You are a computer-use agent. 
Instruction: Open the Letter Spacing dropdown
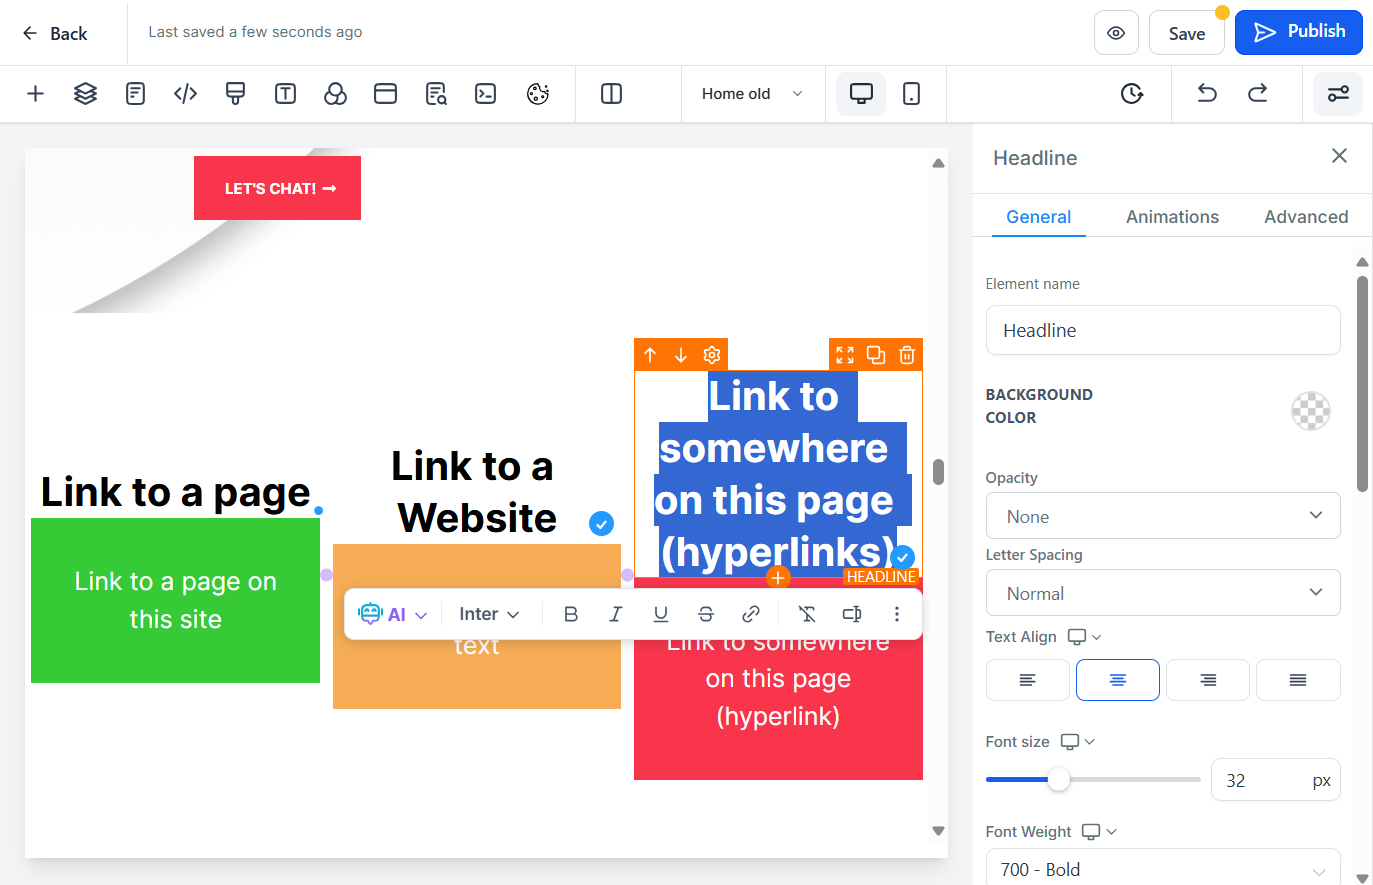(1163, 593)
